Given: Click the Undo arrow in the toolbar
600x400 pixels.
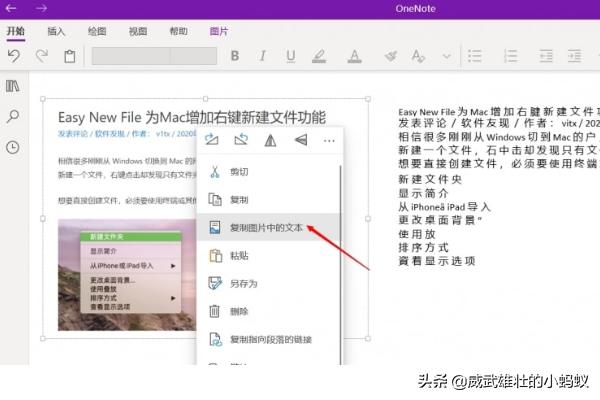Looking at the screenshot, I should (14, 56).
